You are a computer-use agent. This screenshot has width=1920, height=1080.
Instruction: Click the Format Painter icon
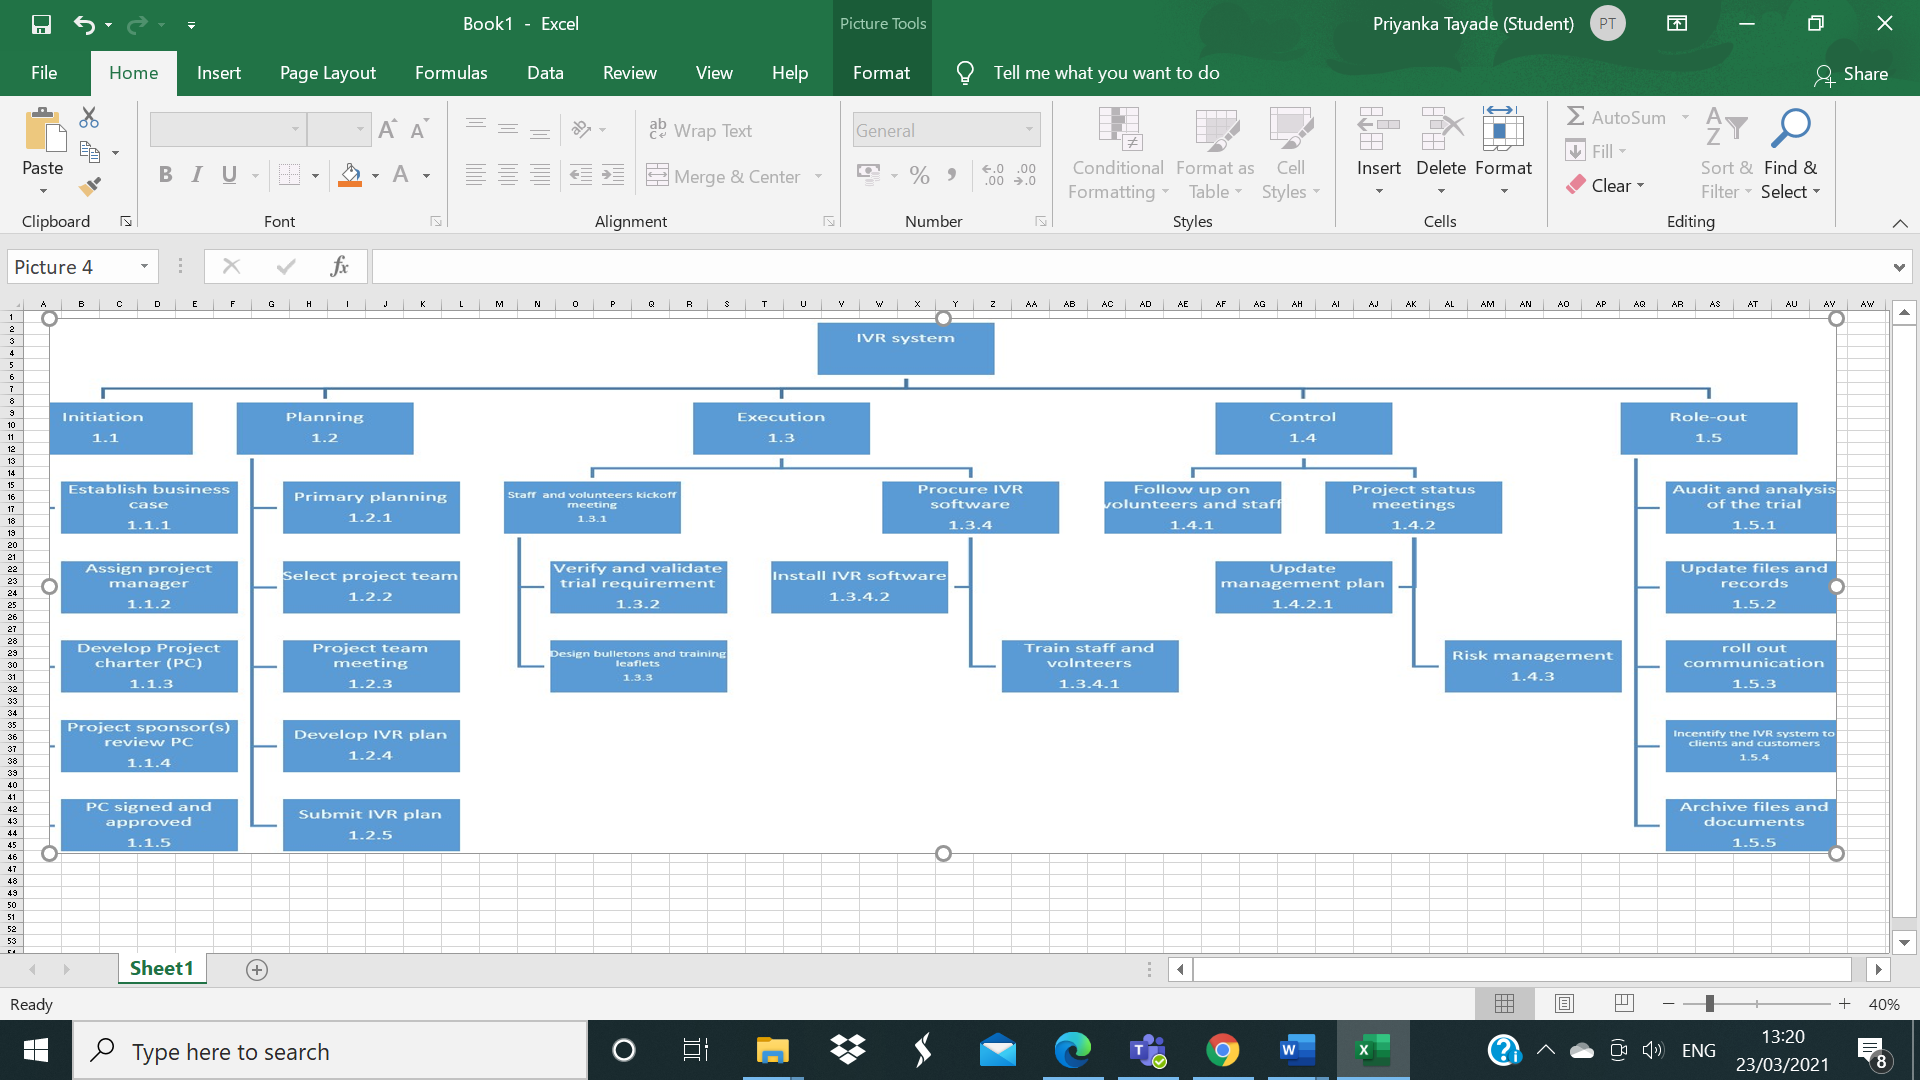89,186
